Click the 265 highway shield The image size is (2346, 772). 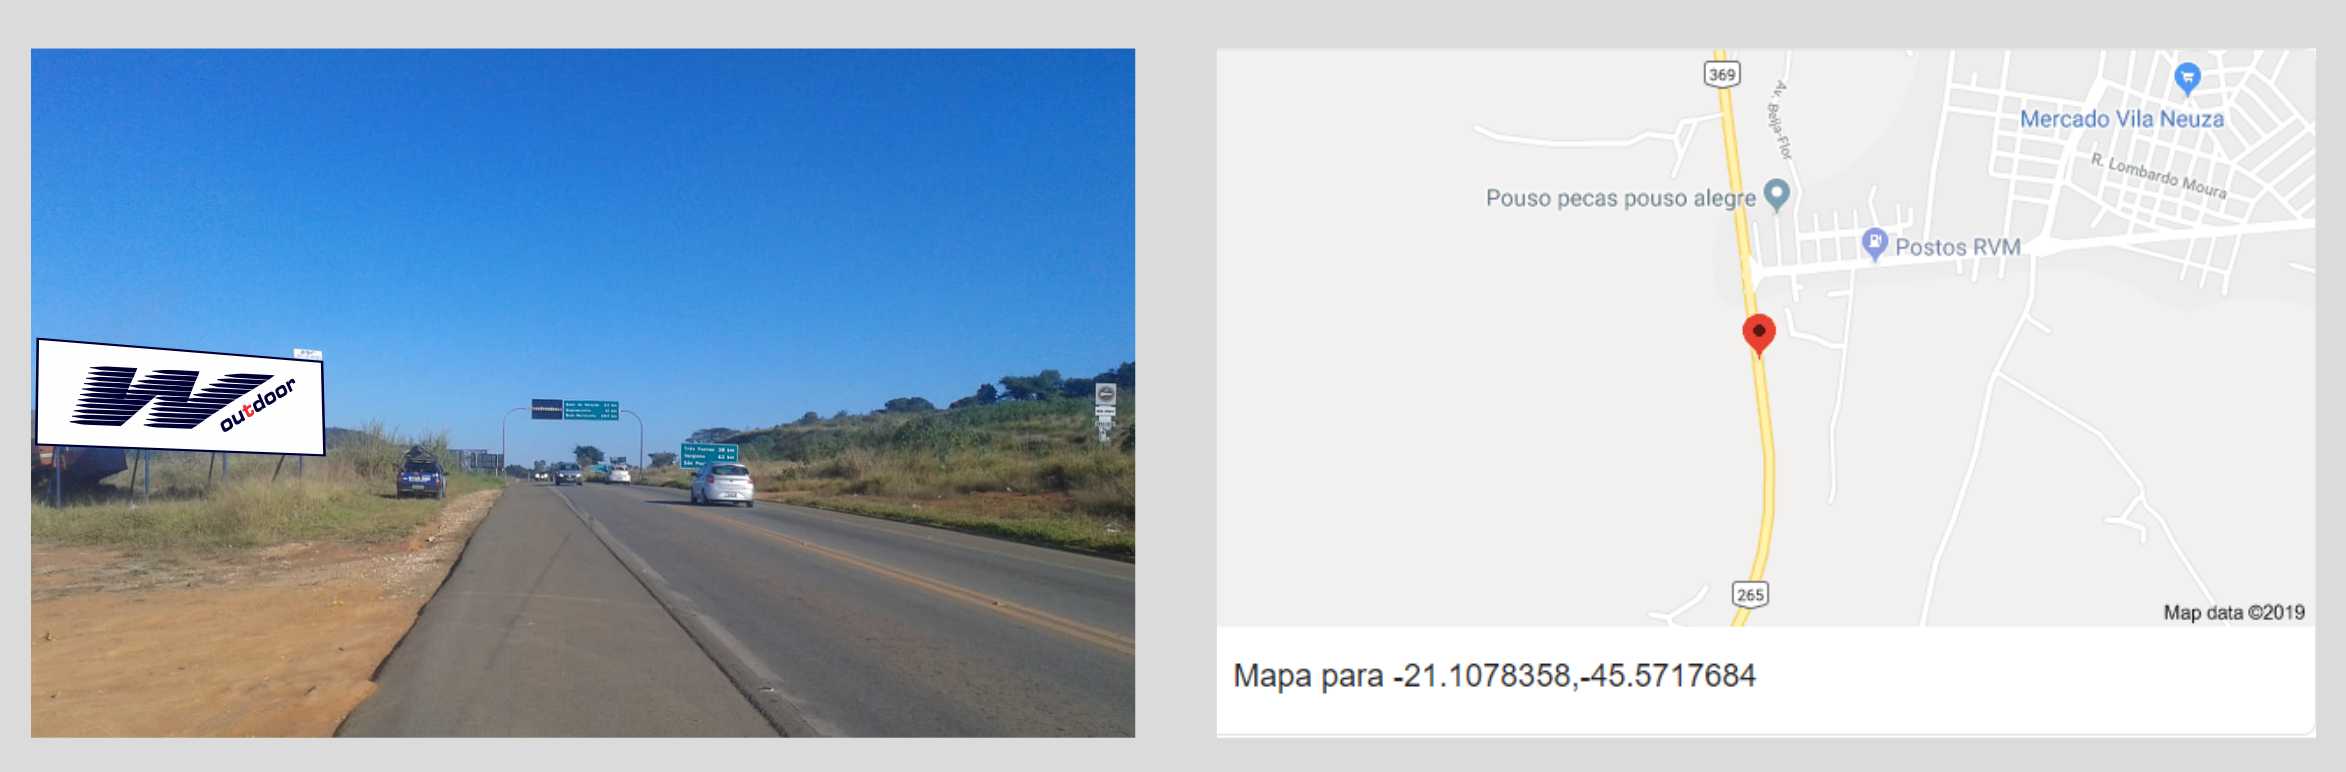pyautogui.click(x=1750, y=594)
